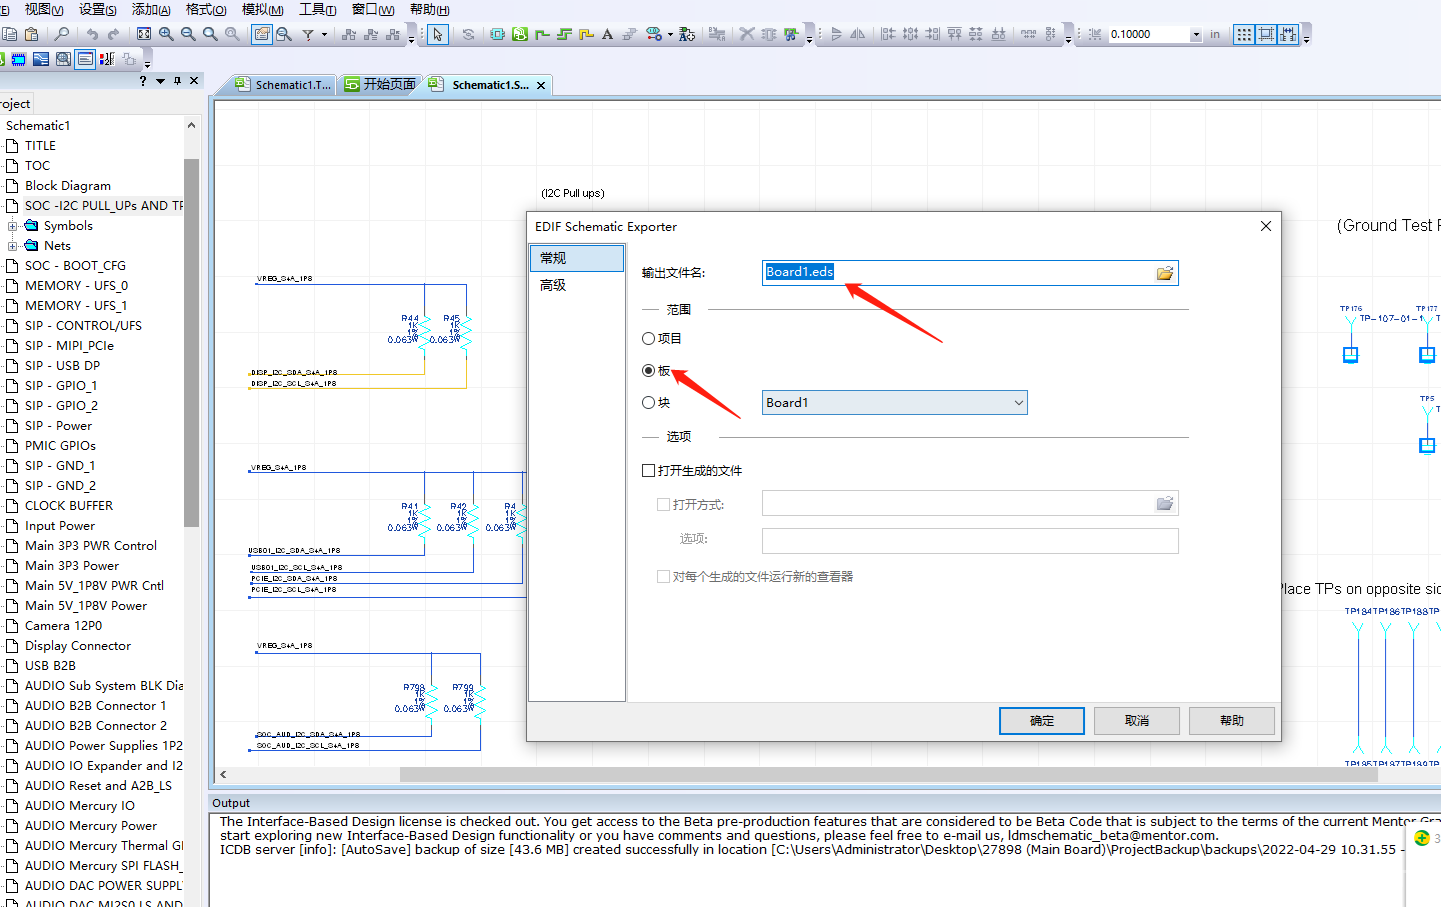Toggle the Properties window icon
Viewport: 1441px width, 907px height.
262,34
